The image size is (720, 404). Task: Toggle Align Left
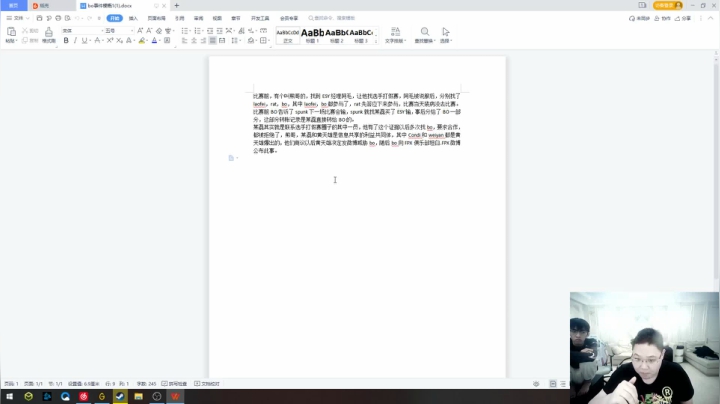click(185, 40)
